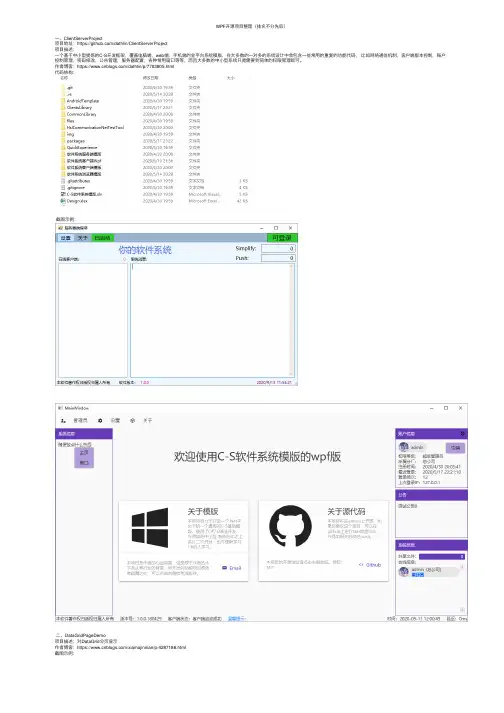This screenshot has height=713, width=504.
Task: Click the welcome C-S wpf headline text
Action: click(257, 457)
